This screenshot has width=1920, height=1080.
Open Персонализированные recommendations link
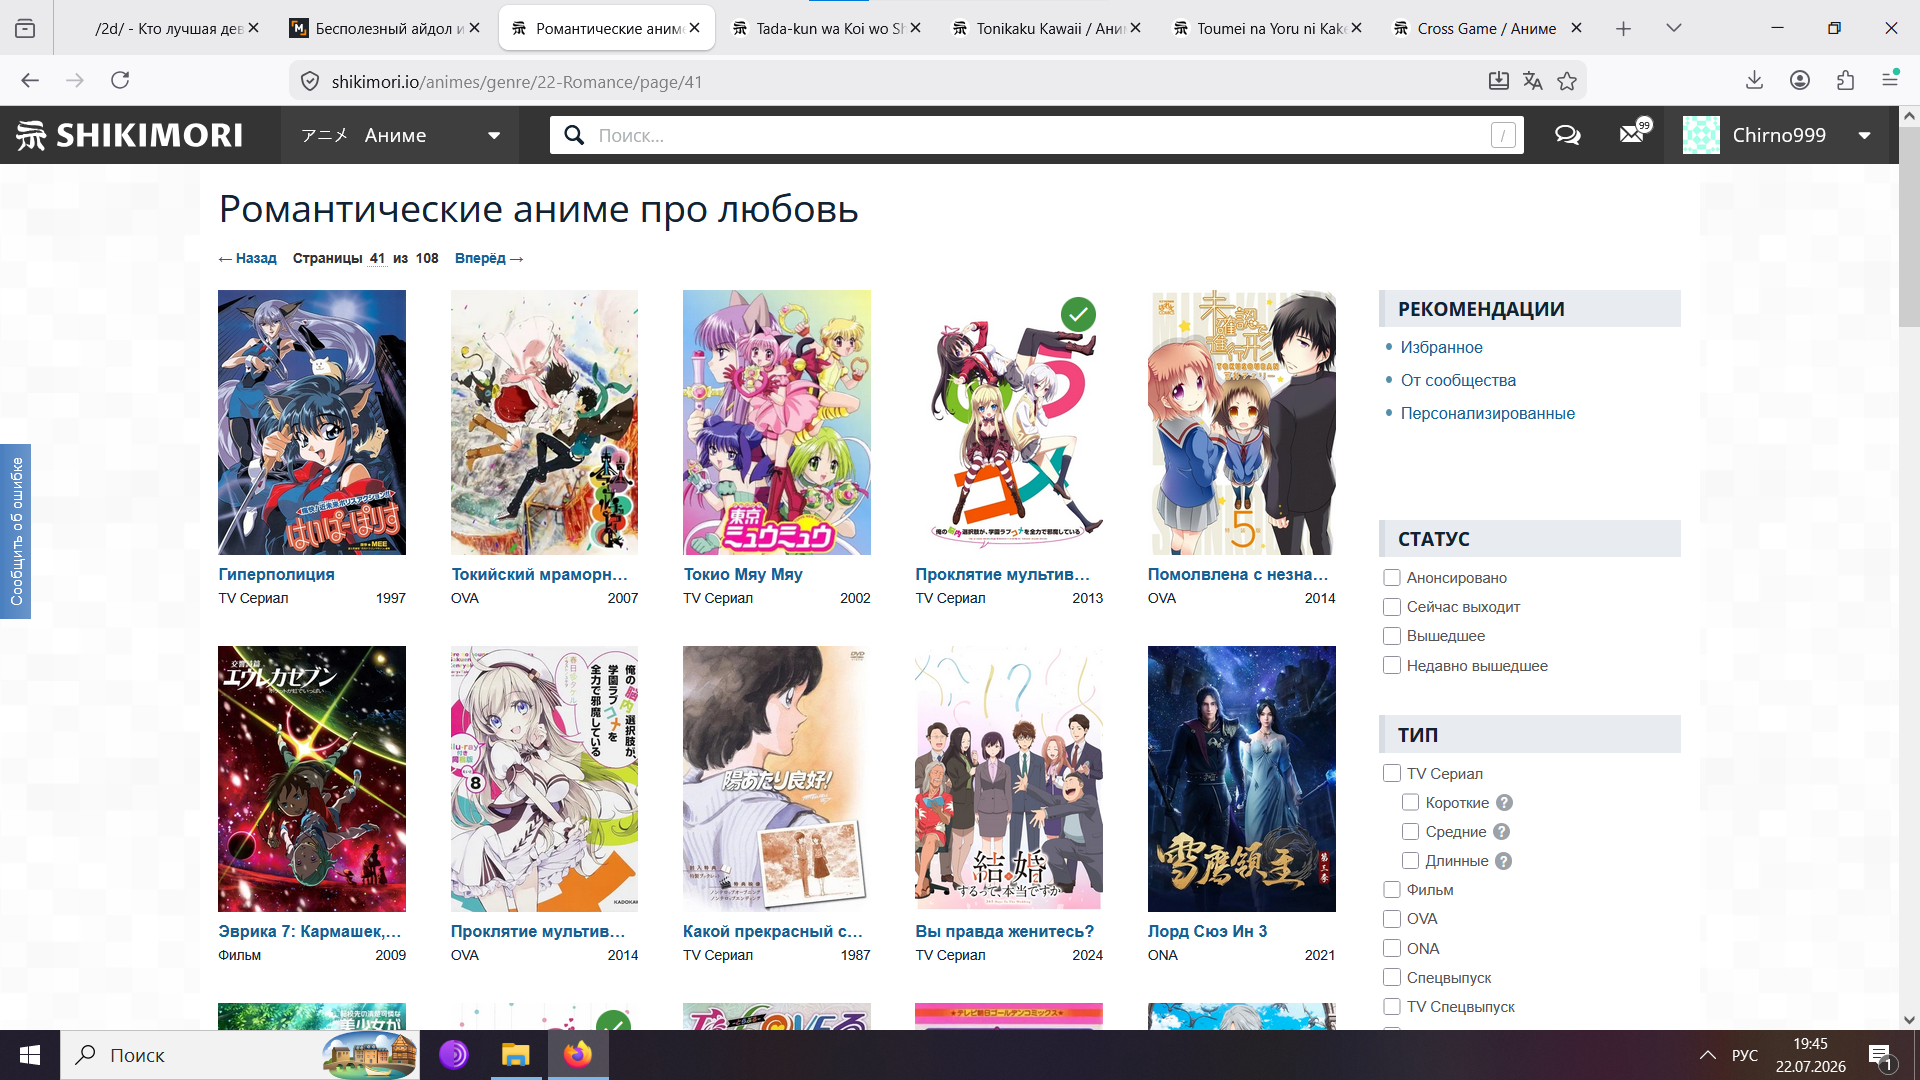coord(1487,413)
